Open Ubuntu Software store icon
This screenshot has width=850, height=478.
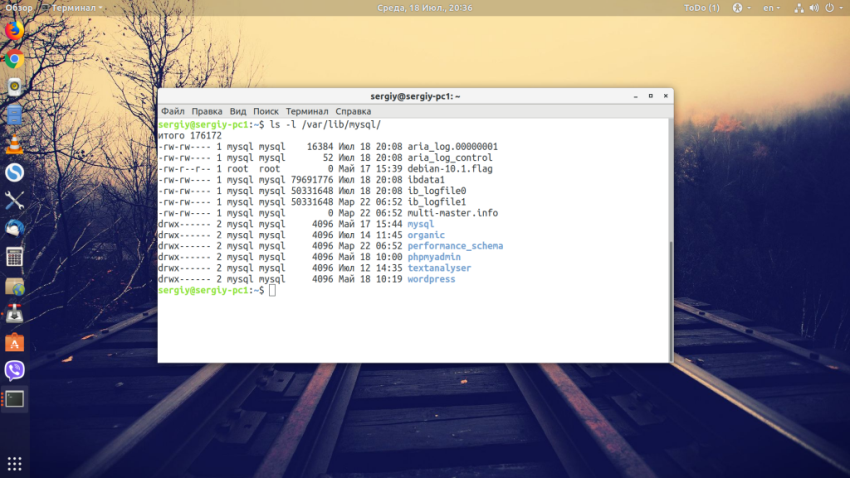14,343
